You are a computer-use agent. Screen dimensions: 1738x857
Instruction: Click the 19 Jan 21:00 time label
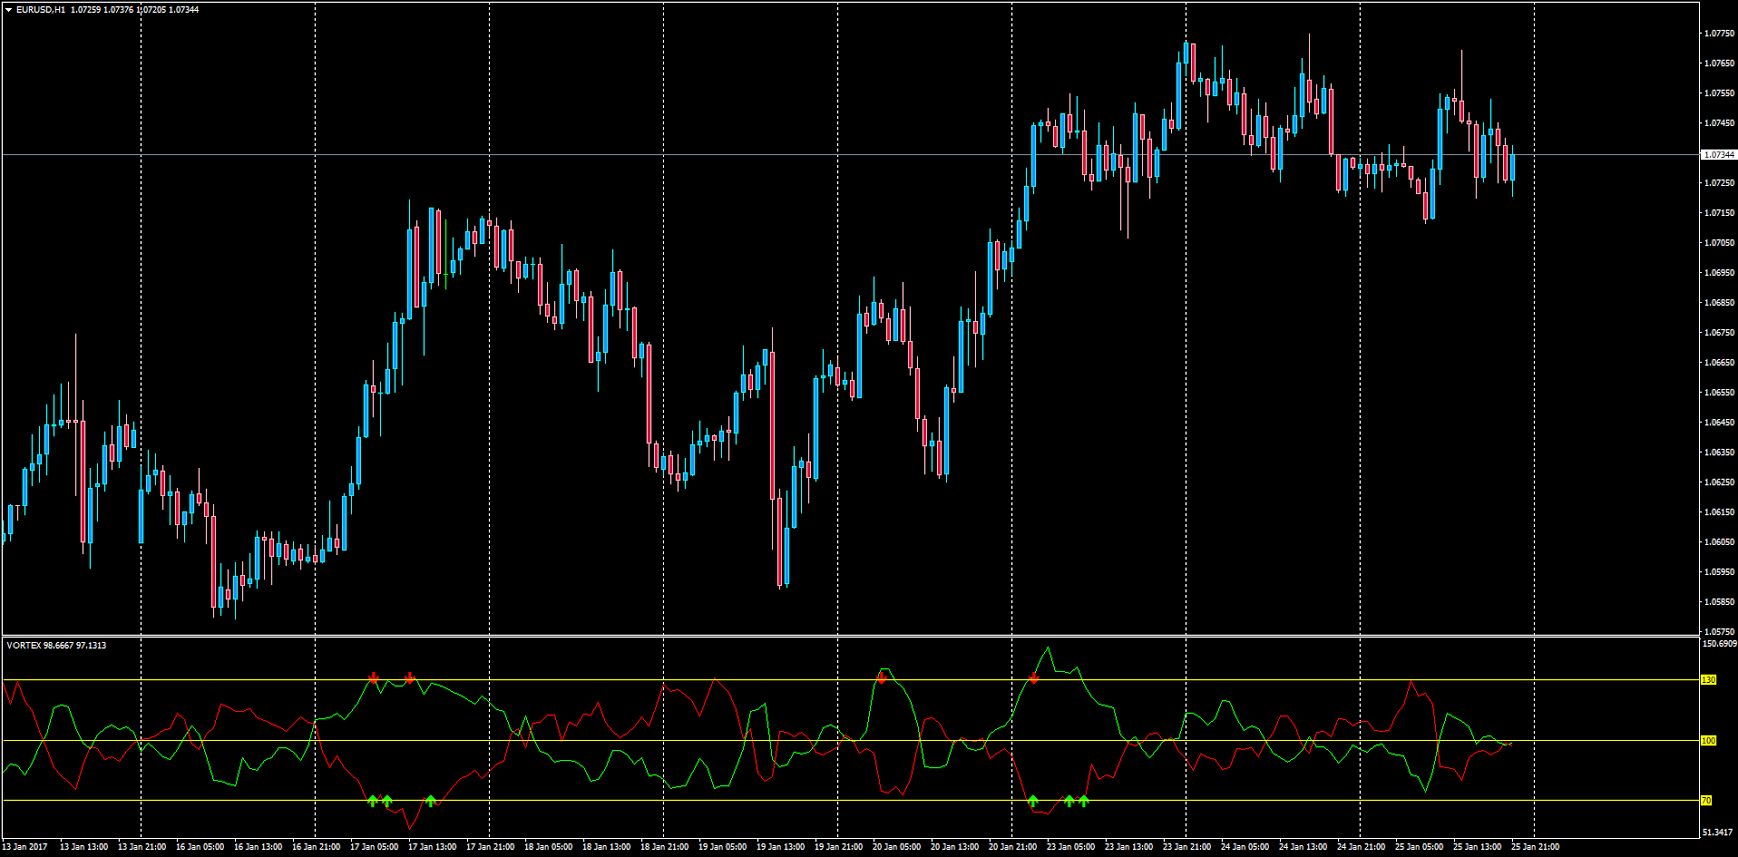tap(838, 847)
